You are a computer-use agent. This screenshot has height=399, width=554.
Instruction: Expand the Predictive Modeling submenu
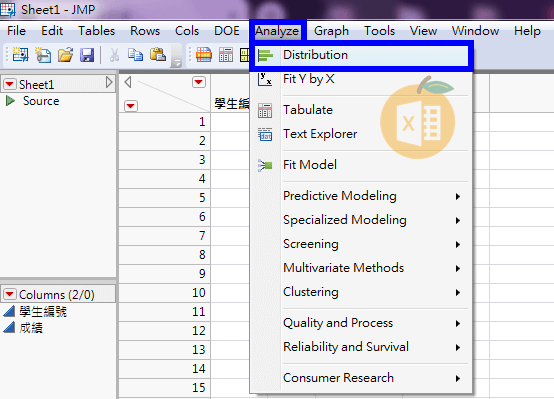point(458,196)
